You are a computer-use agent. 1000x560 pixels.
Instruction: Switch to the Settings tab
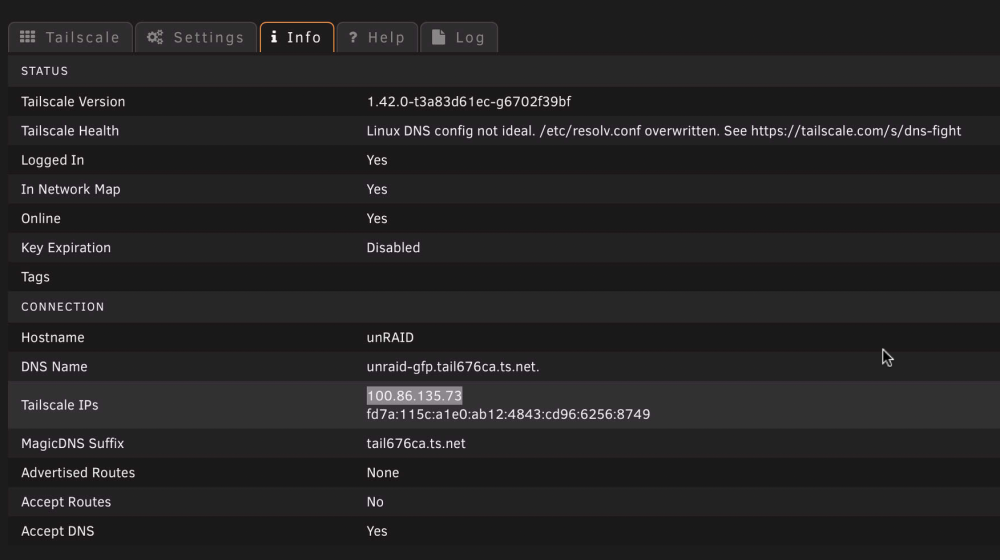196,37
